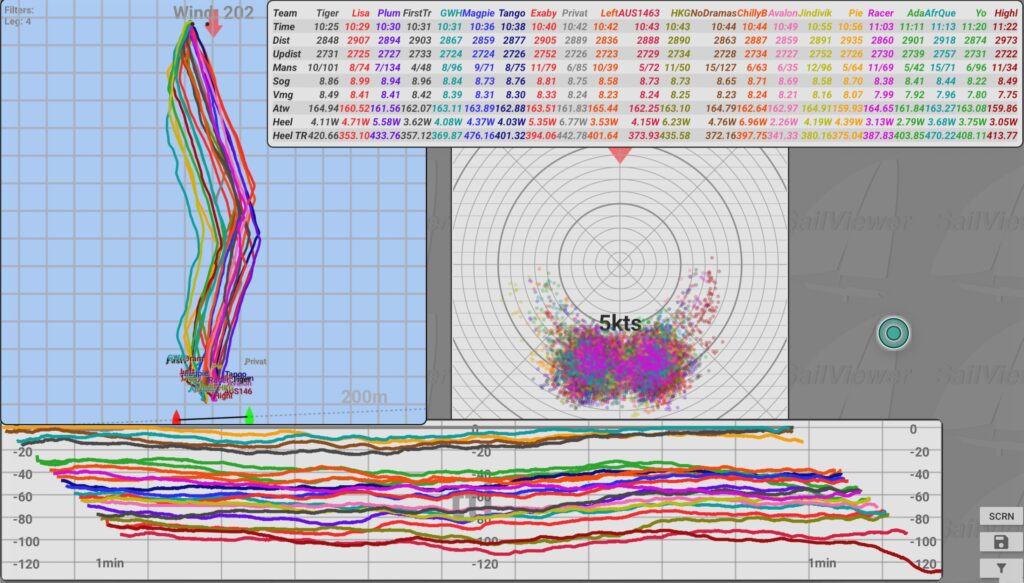Click Tiger's time value 10:25

(x=326, y=27)
